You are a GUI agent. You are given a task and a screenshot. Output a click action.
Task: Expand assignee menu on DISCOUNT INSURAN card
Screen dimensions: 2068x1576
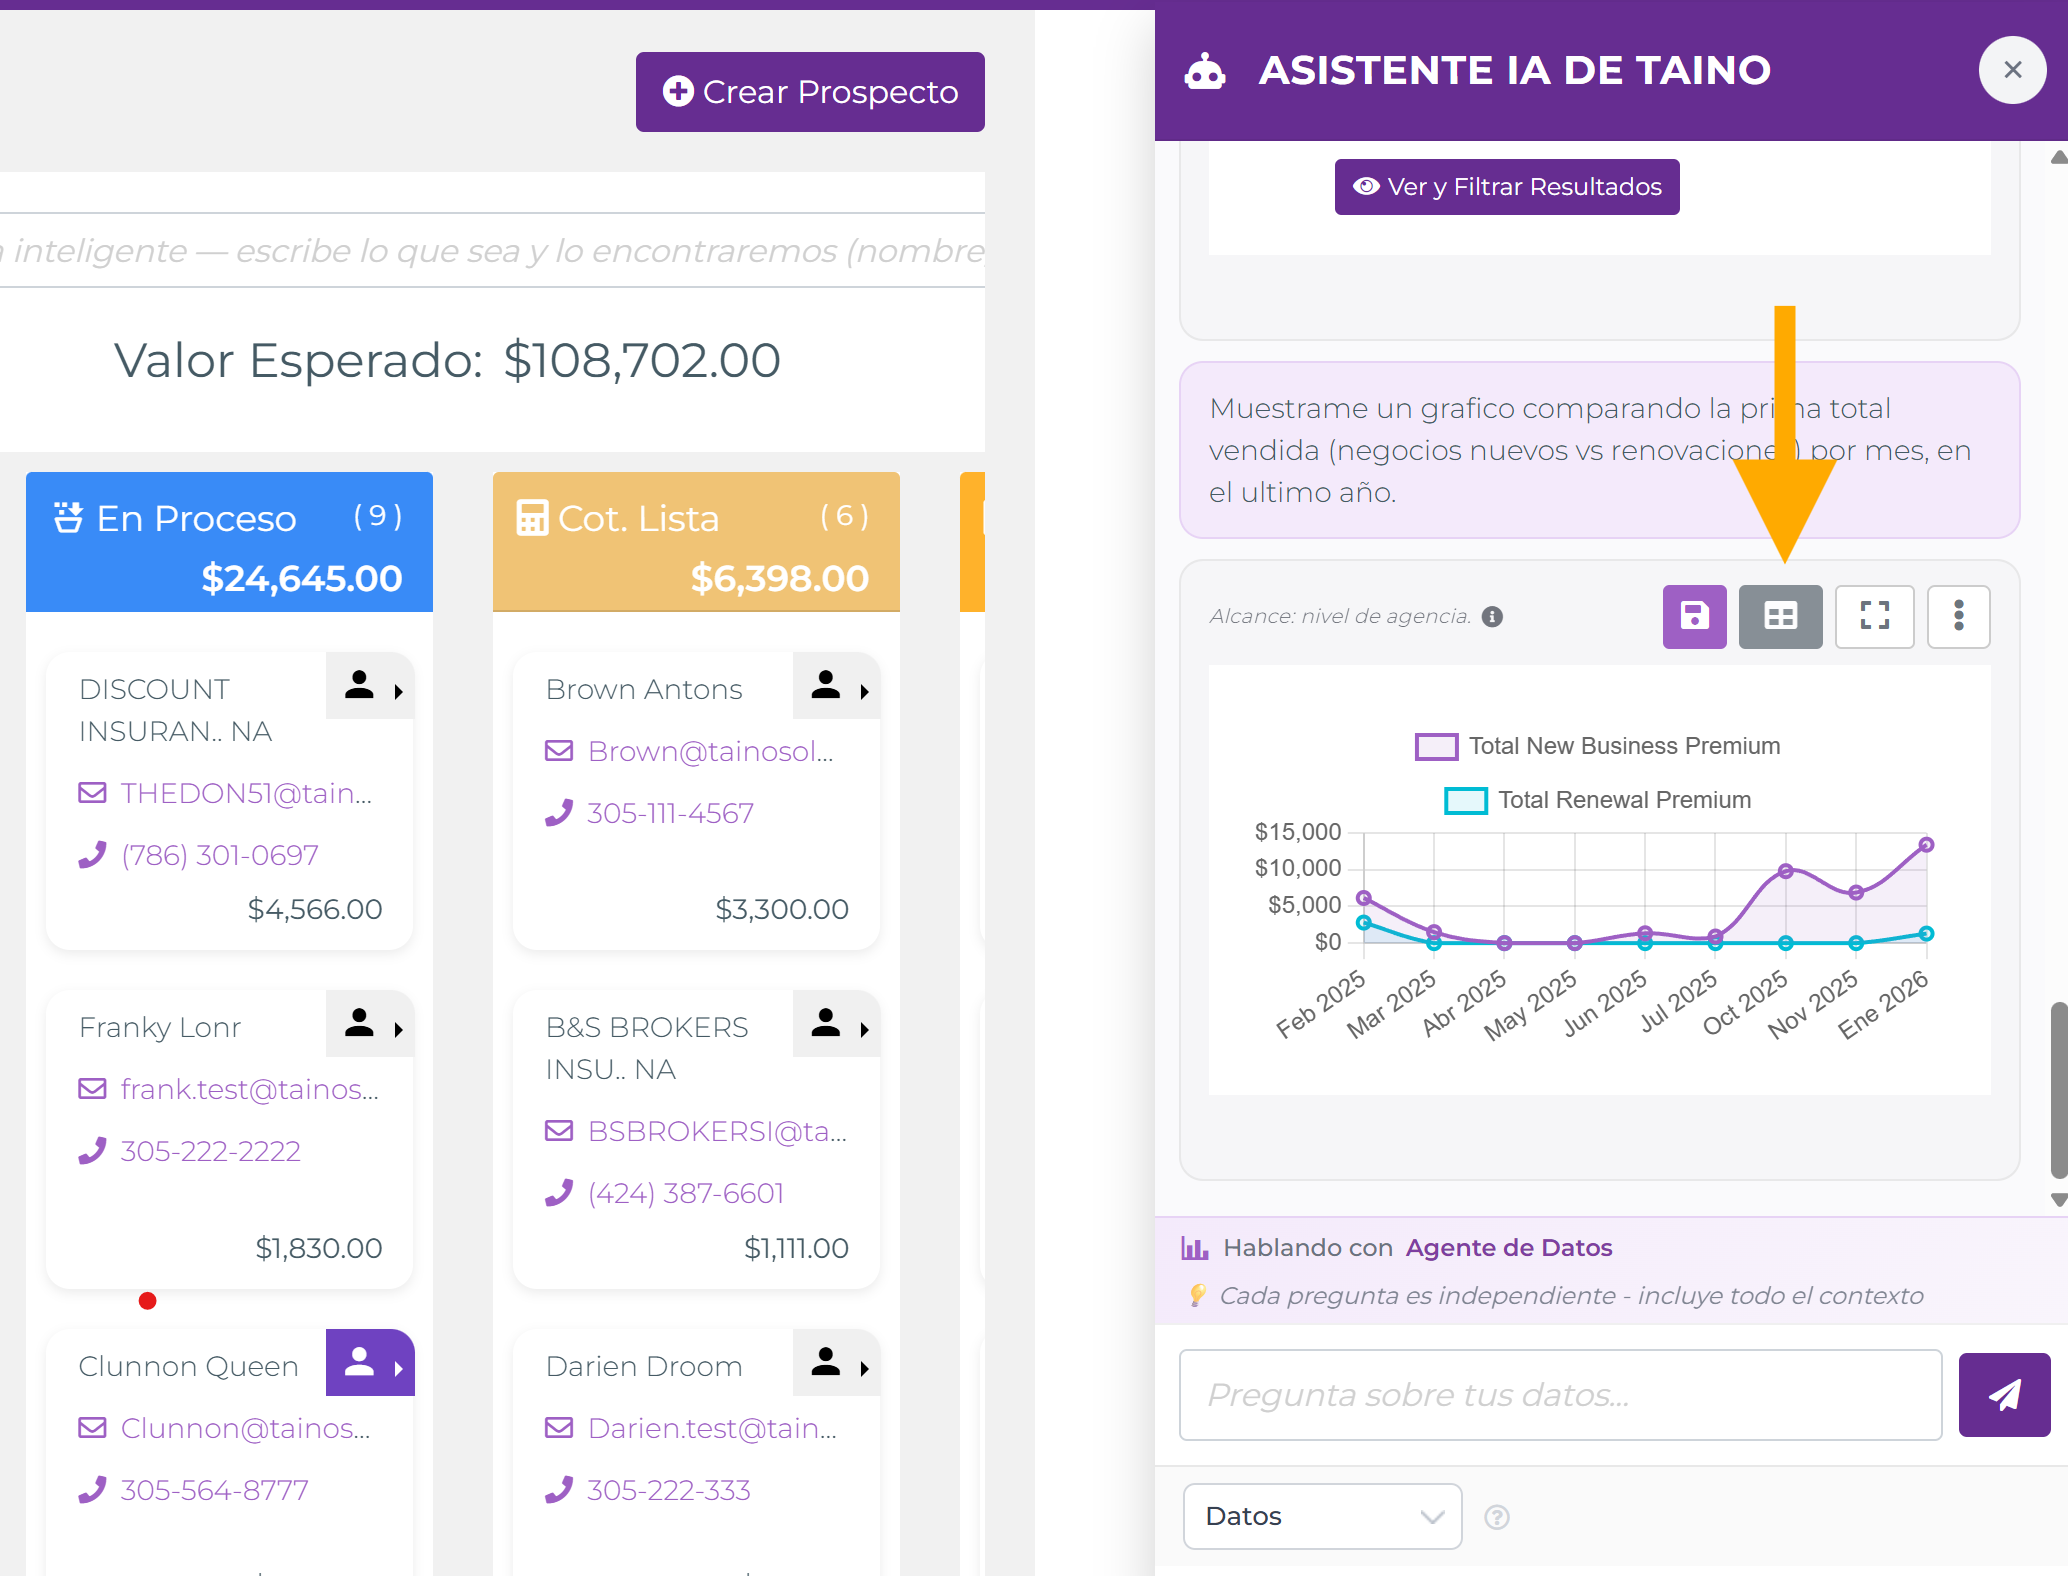(370, 686)
